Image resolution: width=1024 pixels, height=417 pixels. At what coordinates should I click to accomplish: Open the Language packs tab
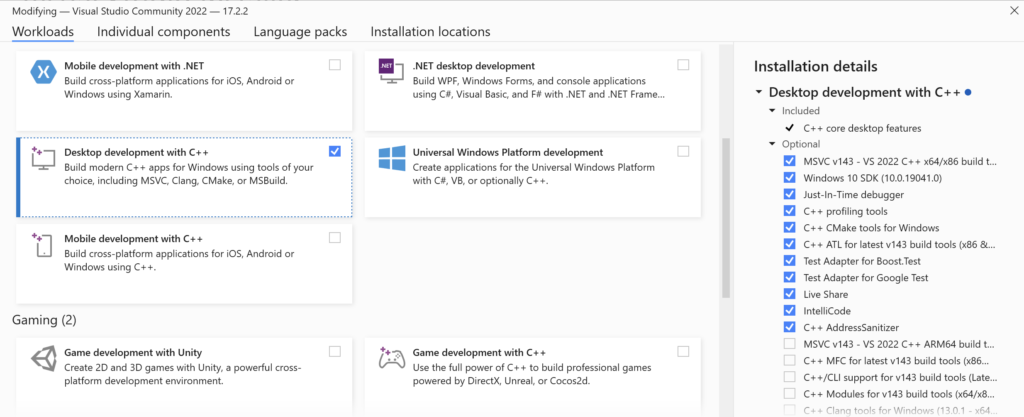300,31
